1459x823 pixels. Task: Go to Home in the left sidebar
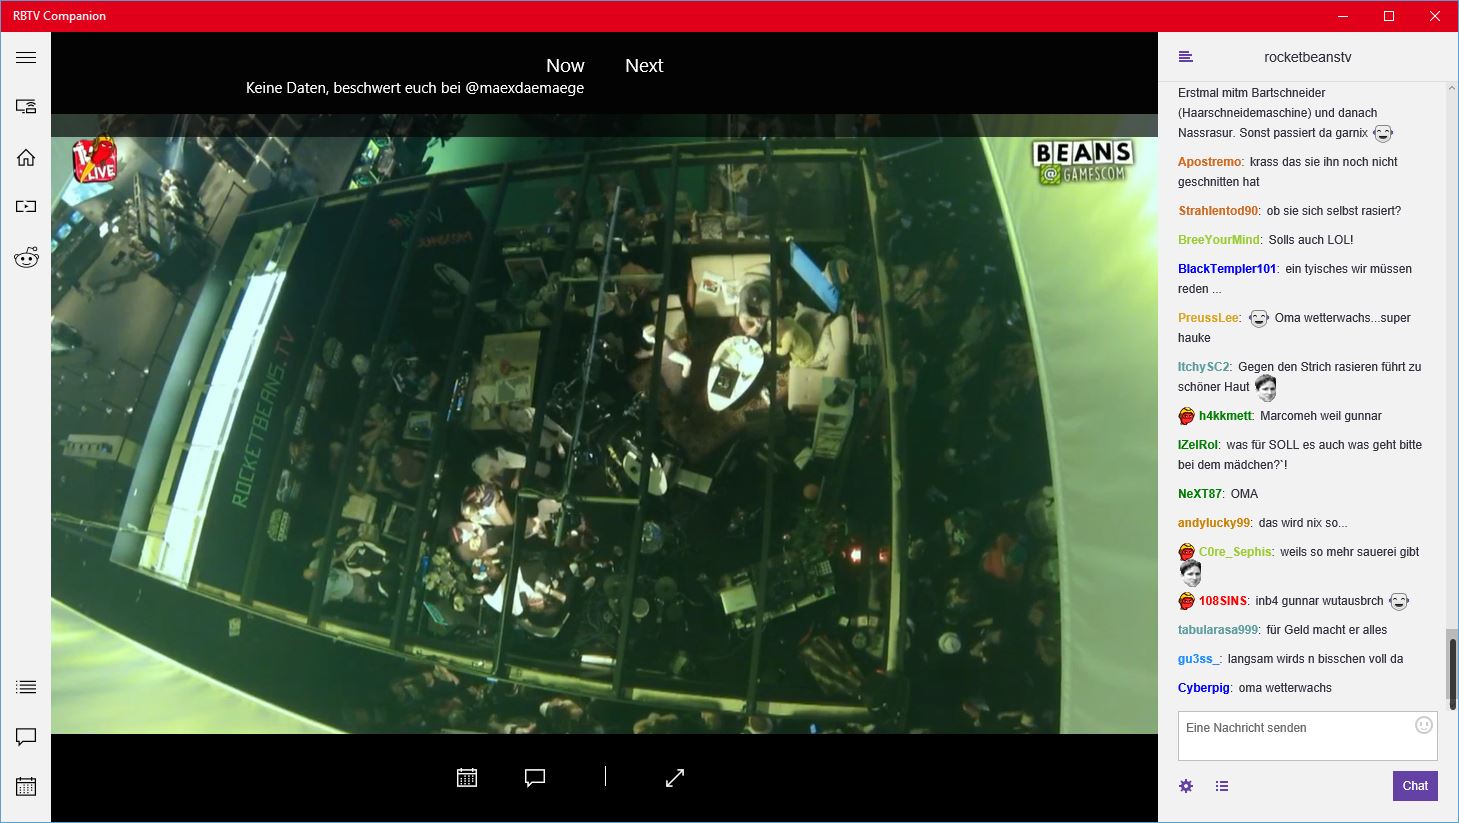(x=26, y=157)
